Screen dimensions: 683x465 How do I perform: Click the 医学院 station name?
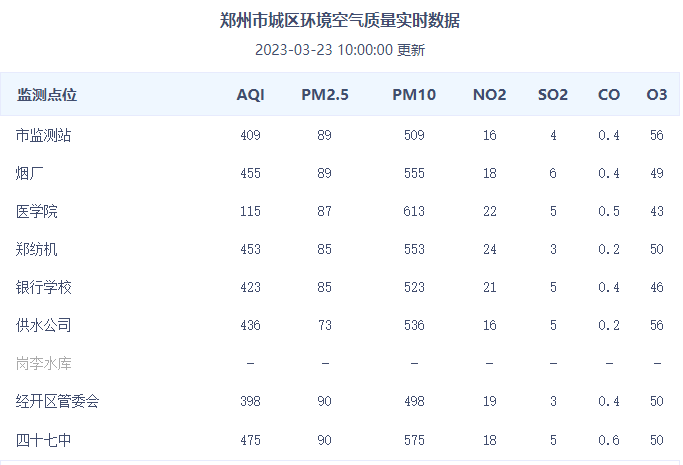click(x=37, y=211)
